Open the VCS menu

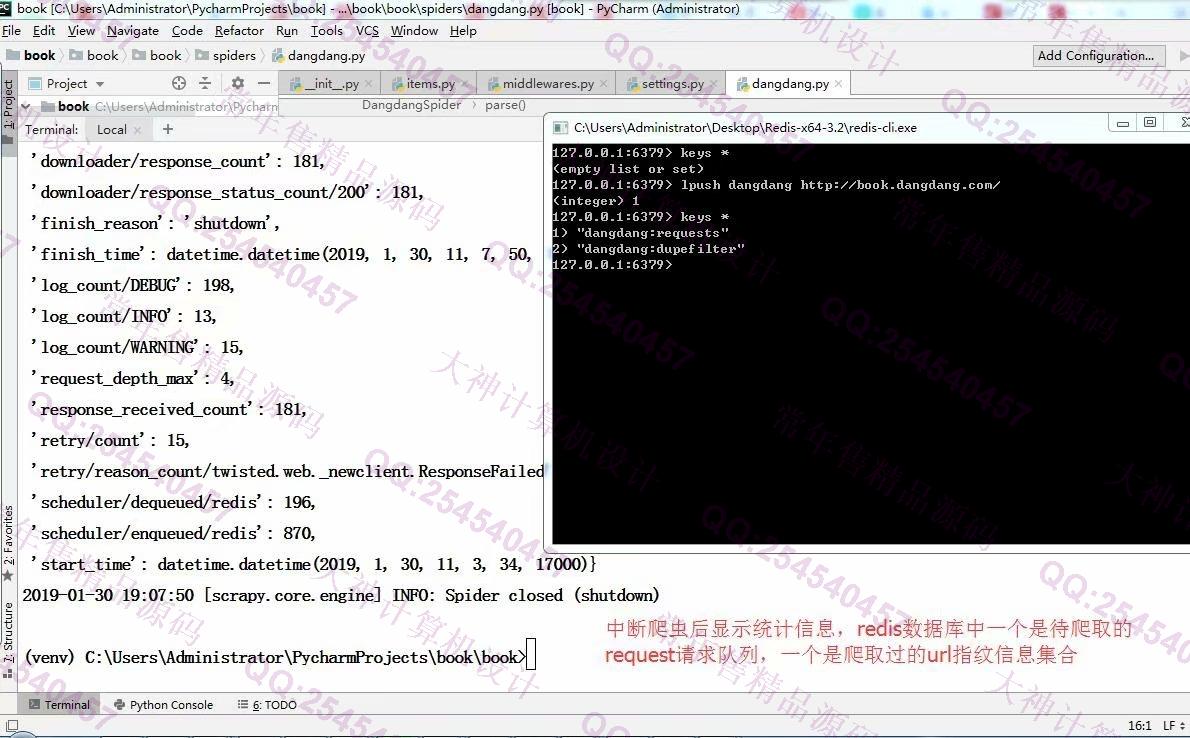(367, 30)
